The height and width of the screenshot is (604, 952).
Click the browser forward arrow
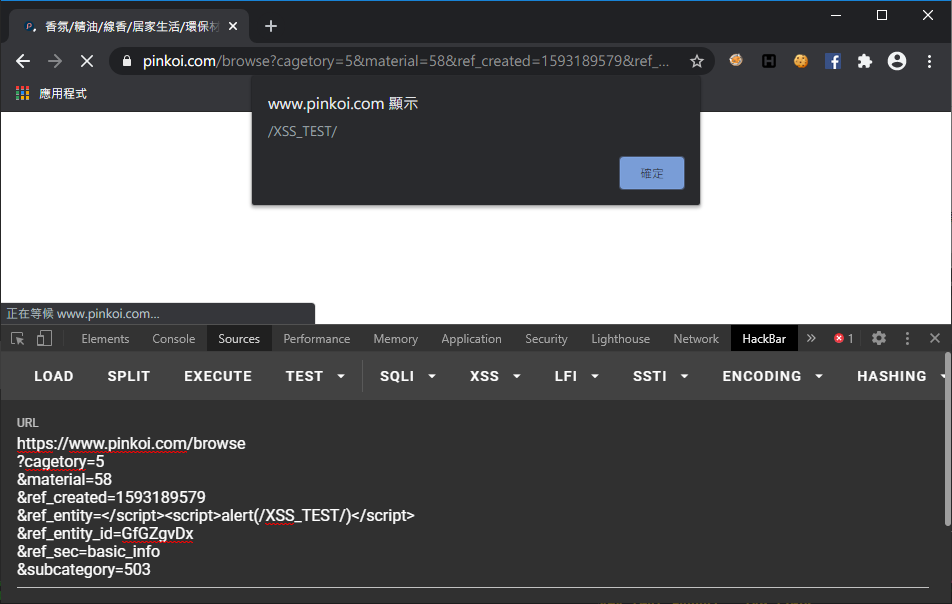pyautogui.click(x=55, y=61)
